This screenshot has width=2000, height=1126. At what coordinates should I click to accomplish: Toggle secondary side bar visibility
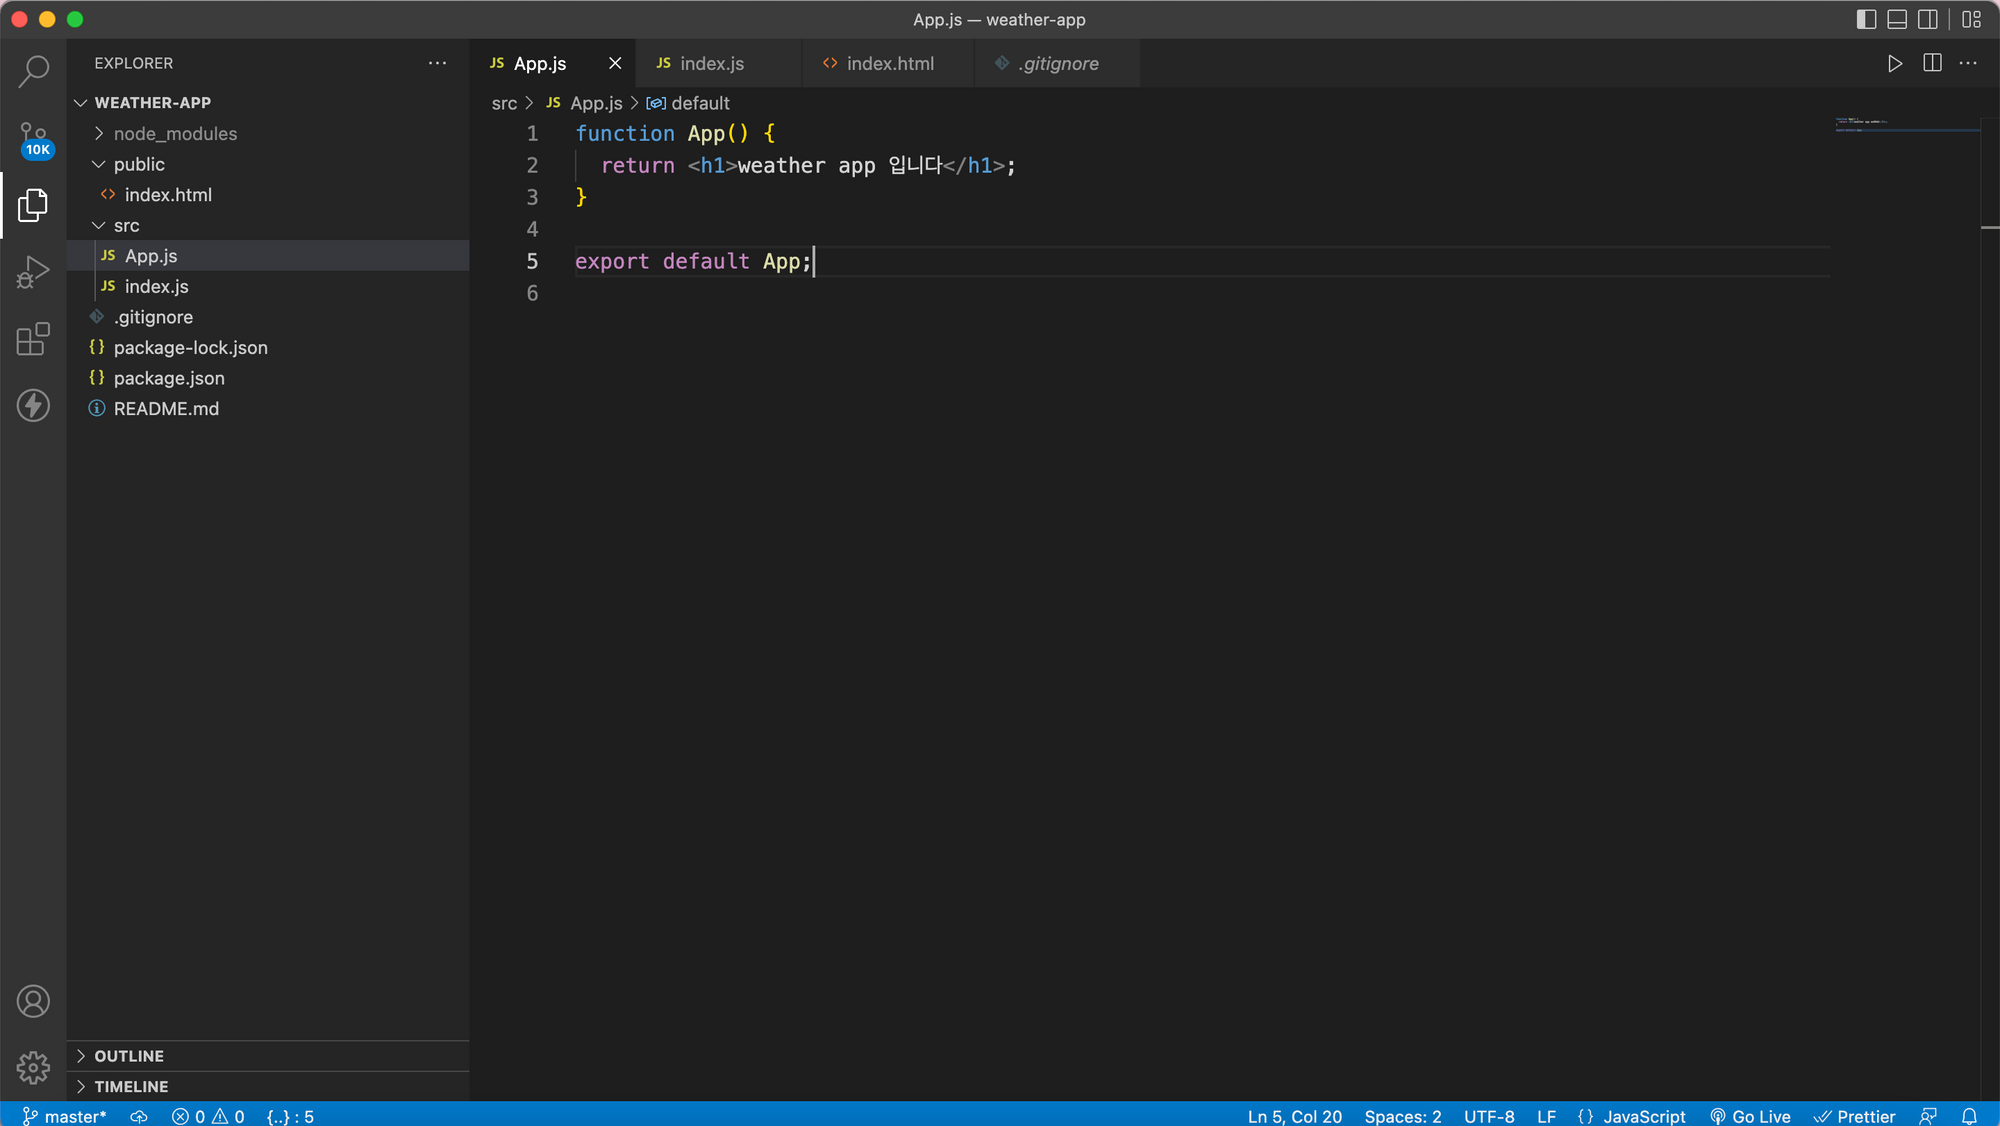1928,19
